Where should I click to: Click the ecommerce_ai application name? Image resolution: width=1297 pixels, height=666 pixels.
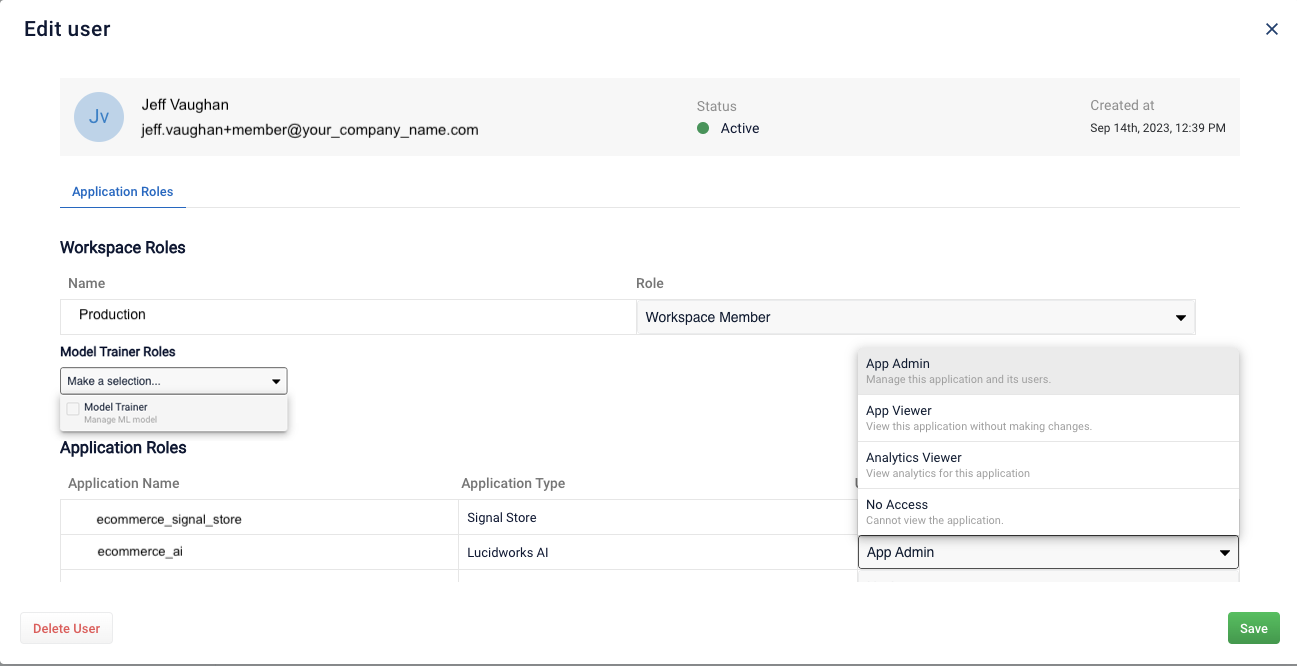(140, 551)
